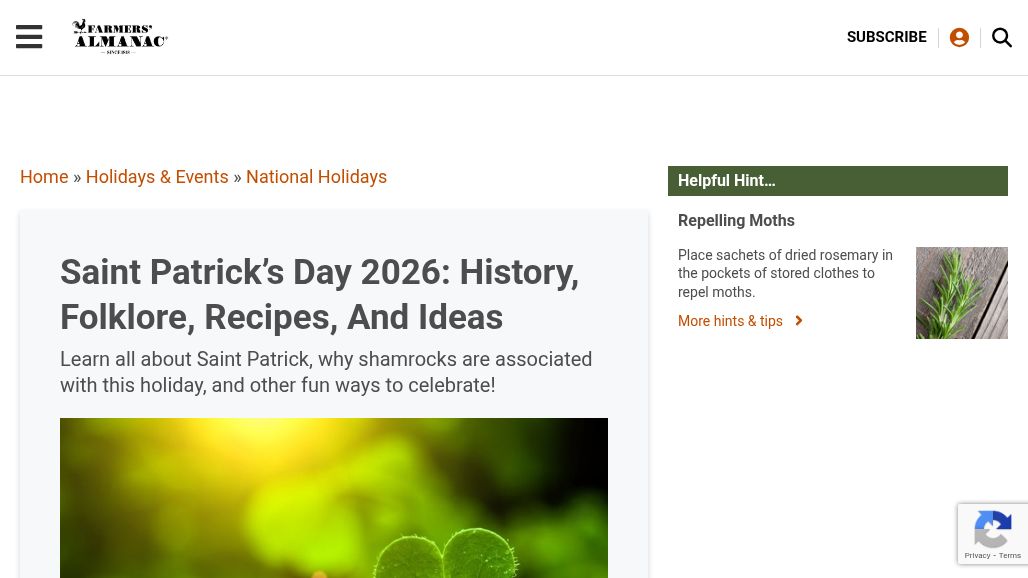Open reCAPTCHA Privacy link
1028x578 pixels.
tap(976, 556)
